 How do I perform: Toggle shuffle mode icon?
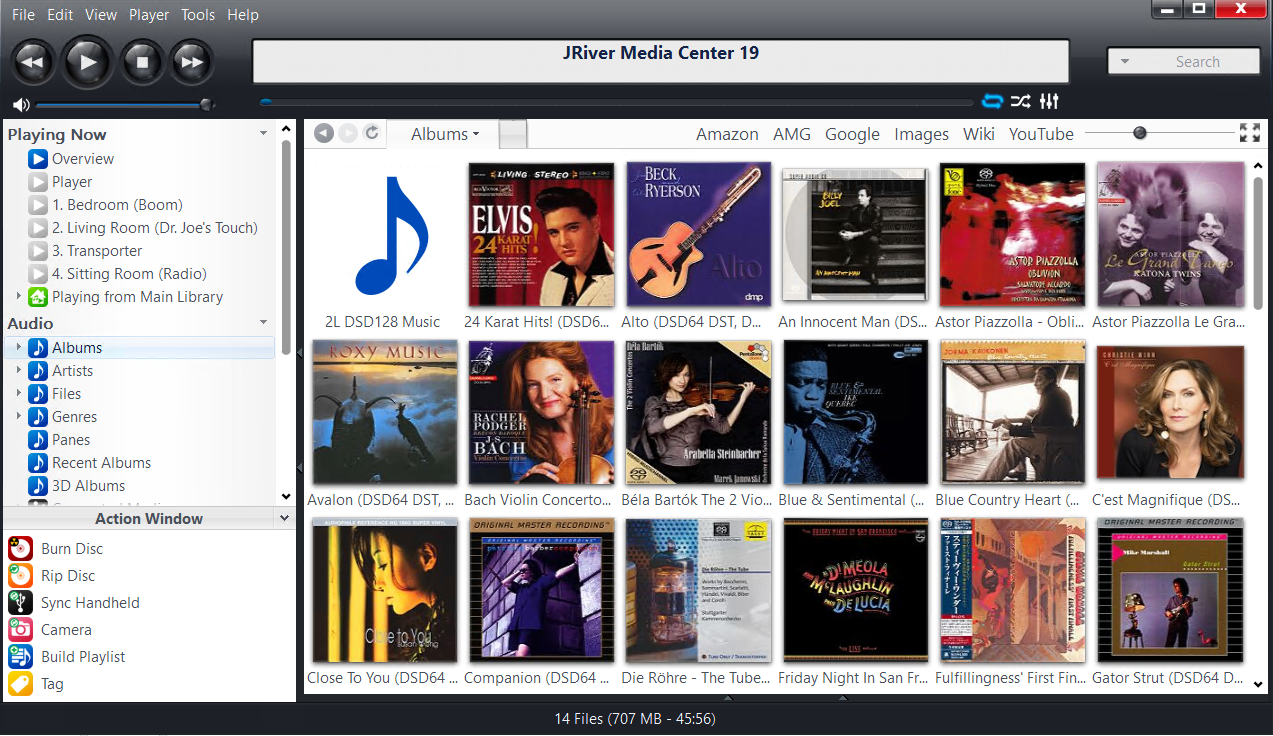(1020, 101)
